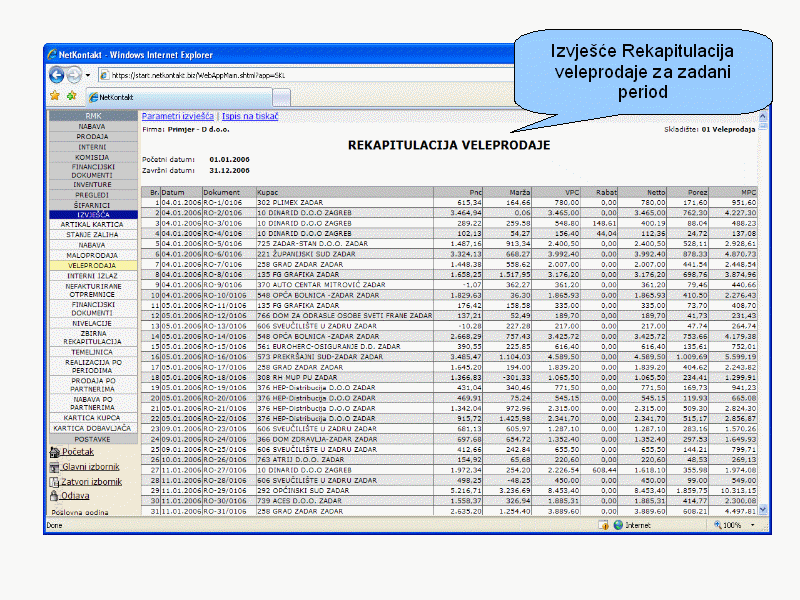Open the recent pages dropdown arrow
The width and height of the screenshot is (800, 600).
click(88, 75)
